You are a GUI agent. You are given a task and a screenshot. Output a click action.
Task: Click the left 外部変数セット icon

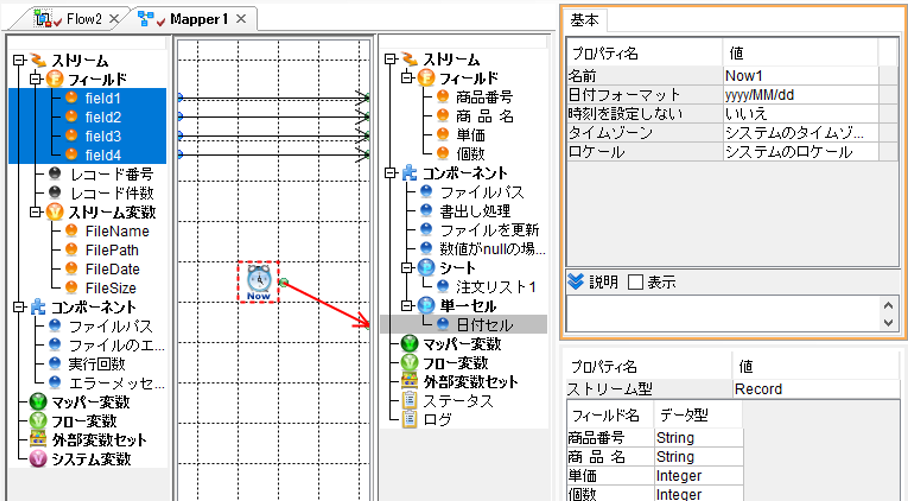(x=38, y=439)
